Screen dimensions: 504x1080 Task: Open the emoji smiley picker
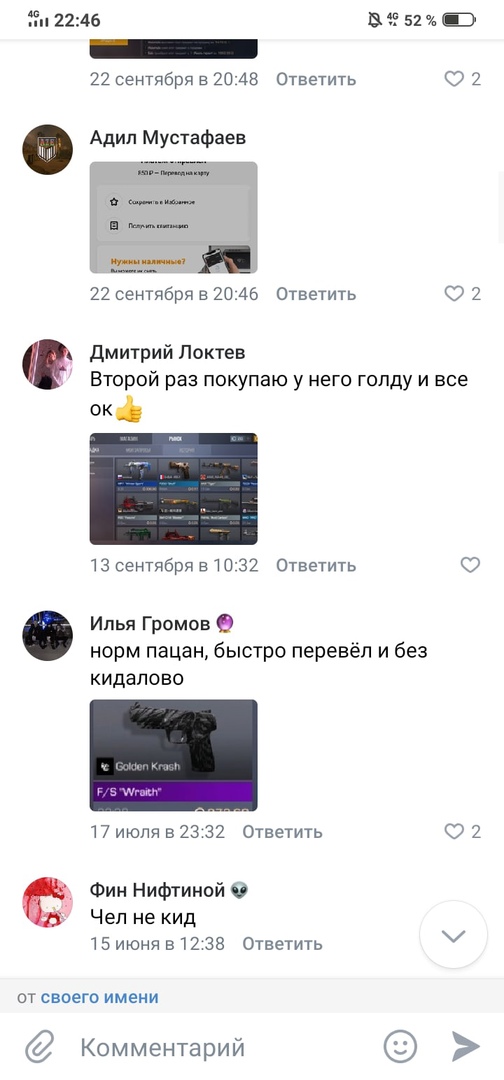point(400,1047)
